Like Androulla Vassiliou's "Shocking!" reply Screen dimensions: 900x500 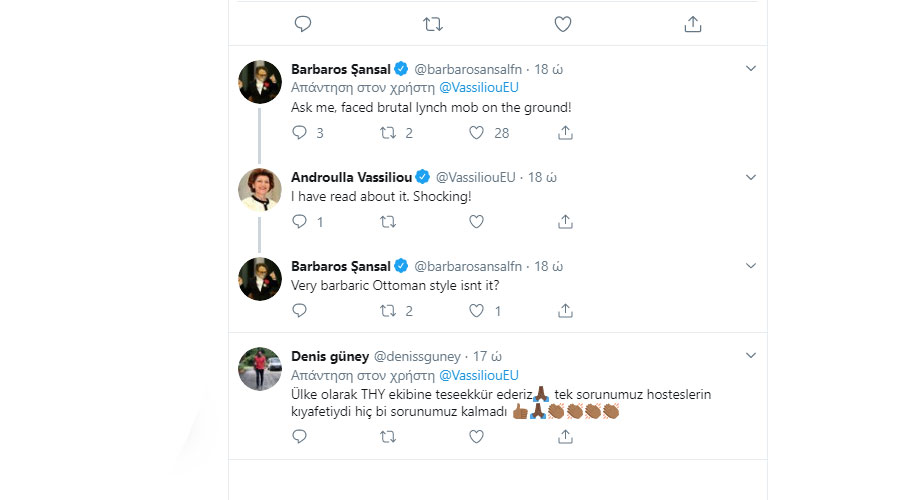(476, 222)
